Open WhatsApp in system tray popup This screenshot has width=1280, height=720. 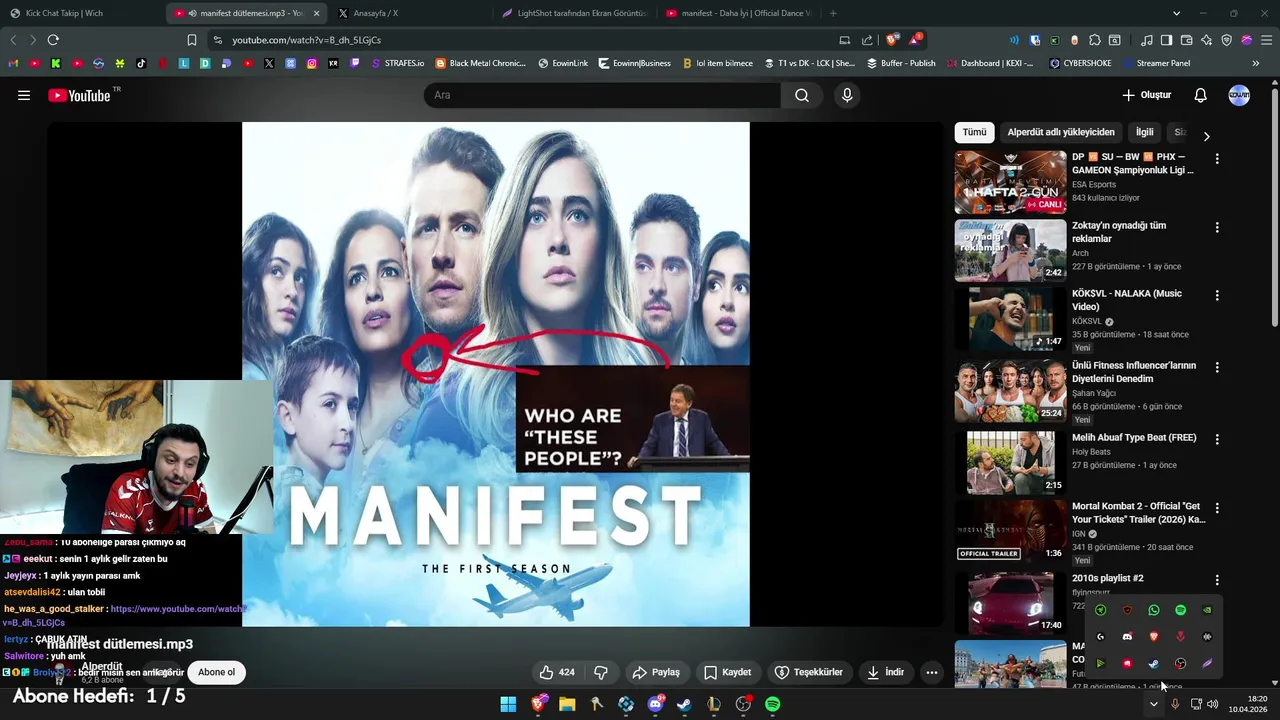click(x=1154, y=610)
